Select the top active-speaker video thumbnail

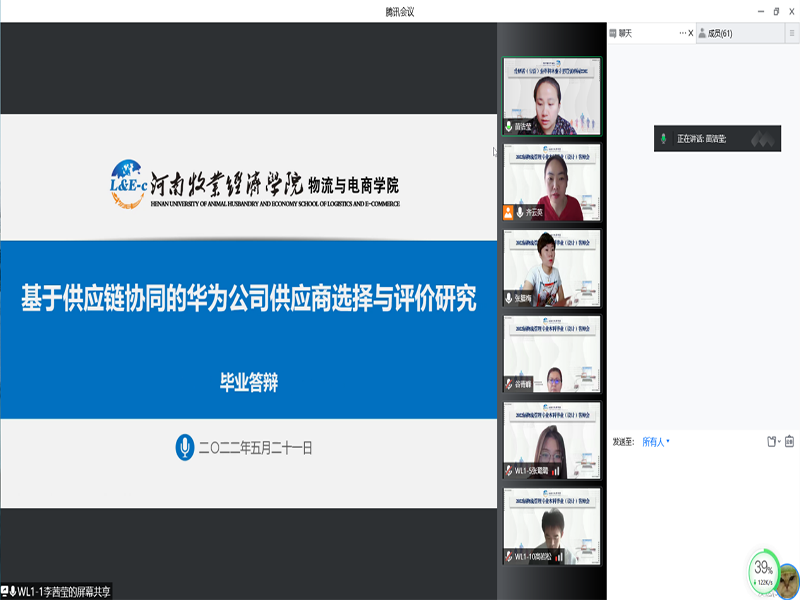[x=552, y=95]
